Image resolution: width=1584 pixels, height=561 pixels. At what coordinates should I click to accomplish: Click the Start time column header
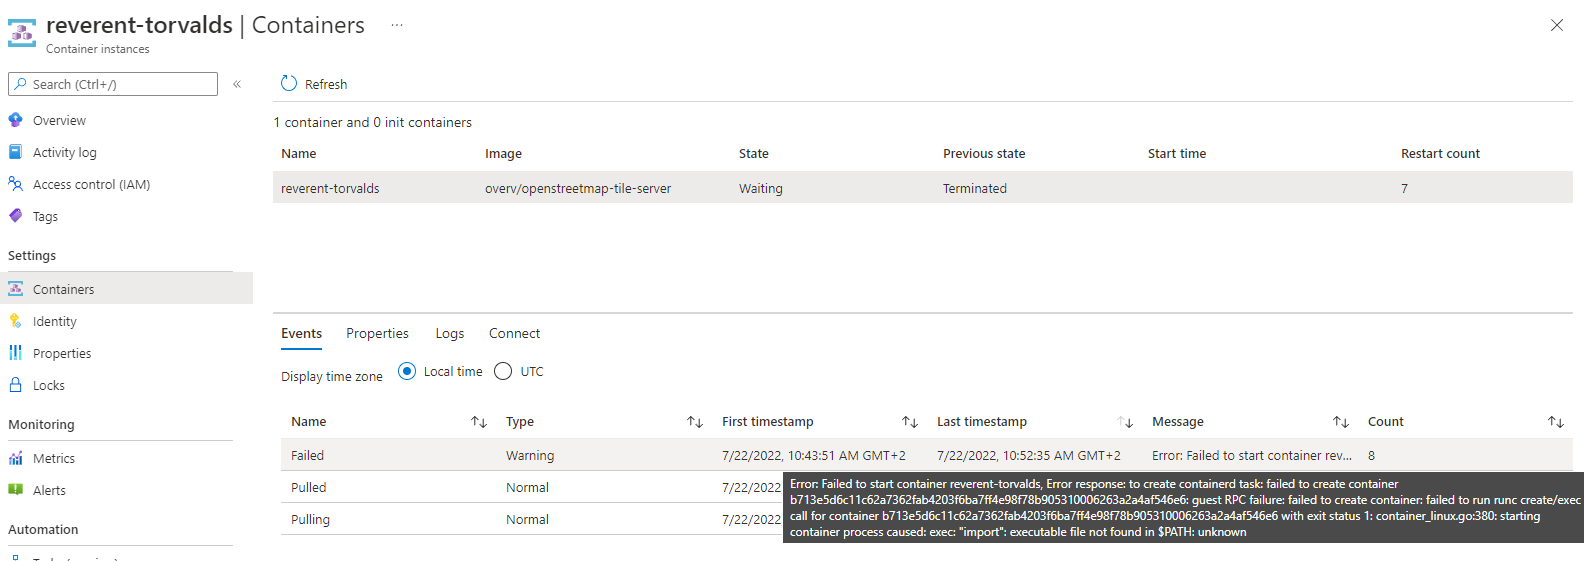coord(1177,153)
